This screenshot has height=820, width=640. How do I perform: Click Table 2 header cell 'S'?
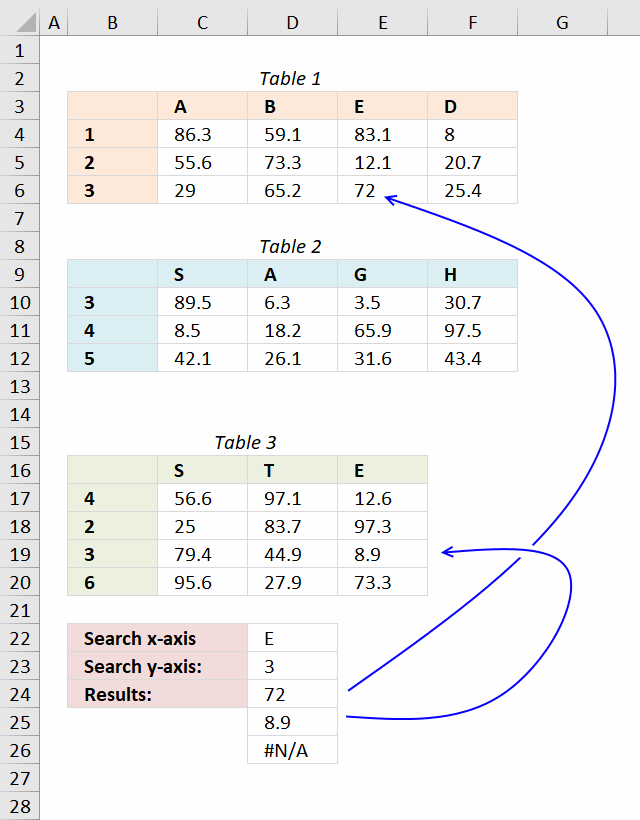click(x=201, y=274)
